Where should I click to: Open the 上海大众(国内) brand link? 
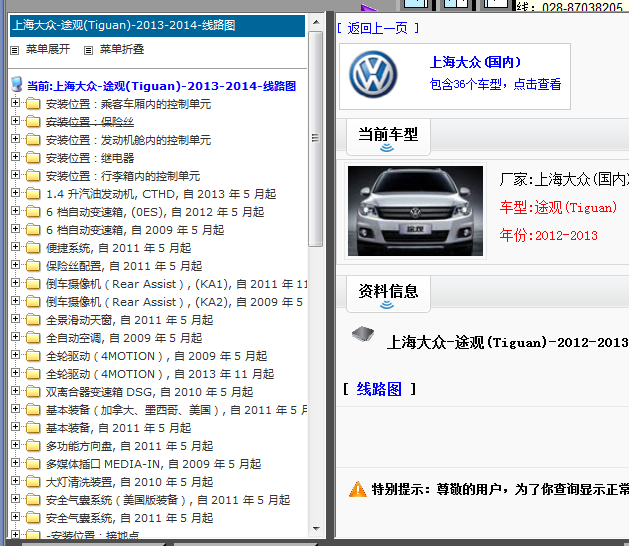click(475, 62)
